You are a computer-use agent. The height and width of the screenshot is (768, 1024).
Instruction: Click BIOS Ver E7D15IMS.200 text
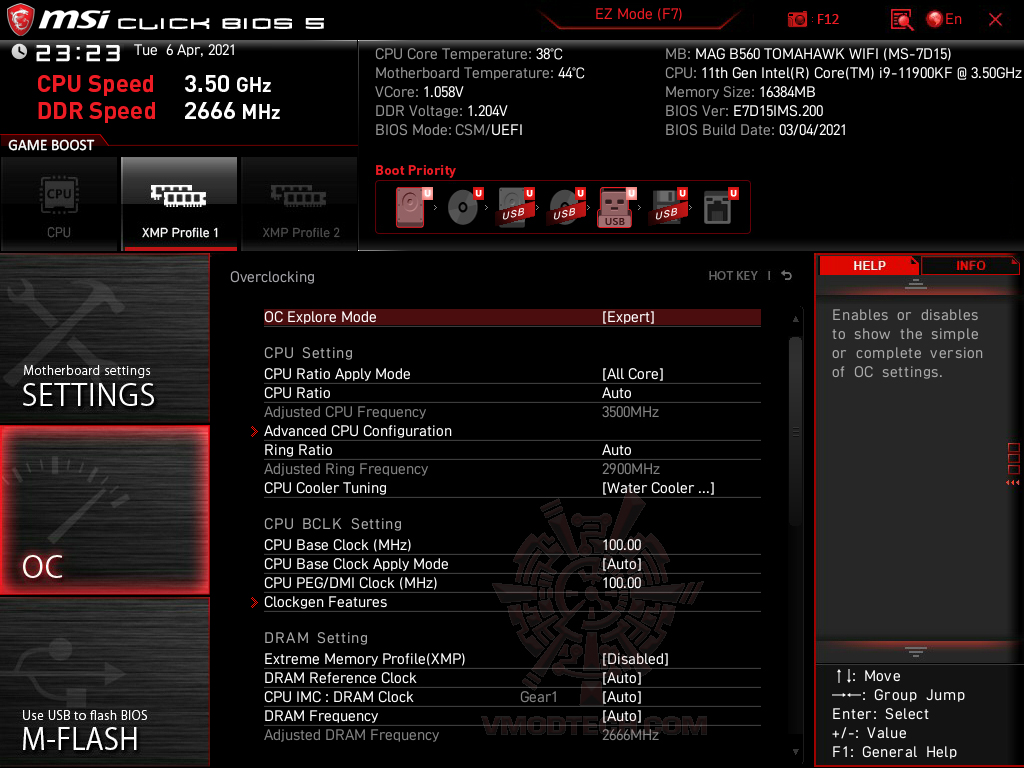tap(744, 111)
